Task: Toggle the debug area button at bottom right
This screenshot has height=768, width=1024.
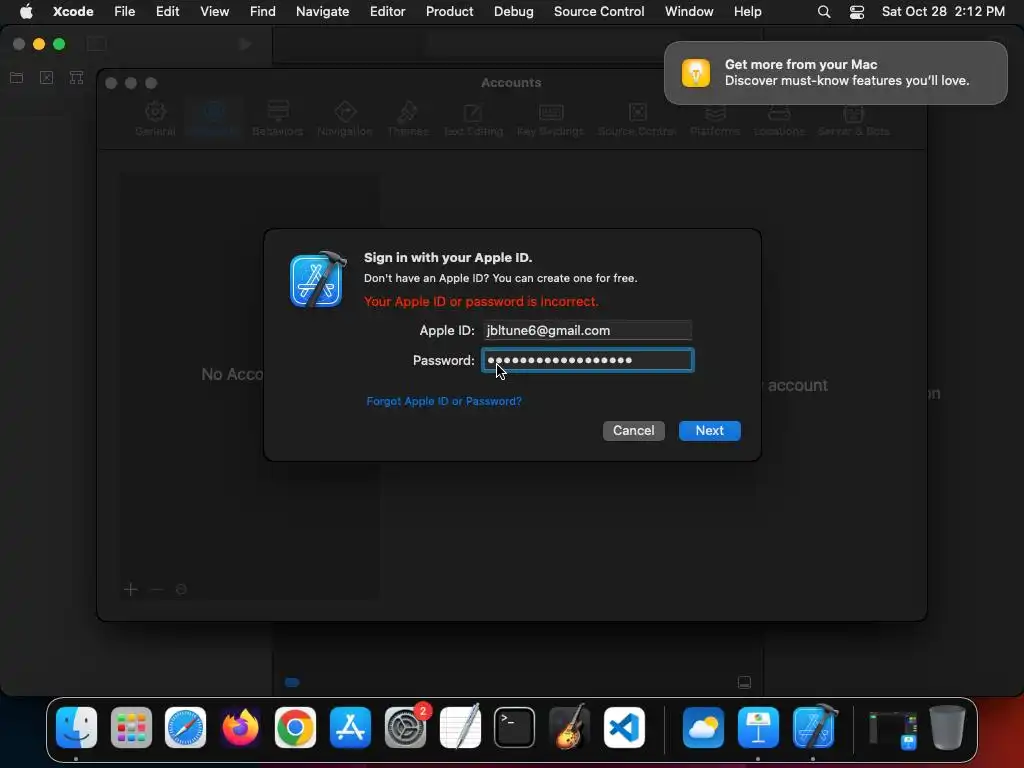Action: pyautogui.click(x=744, y=682)
